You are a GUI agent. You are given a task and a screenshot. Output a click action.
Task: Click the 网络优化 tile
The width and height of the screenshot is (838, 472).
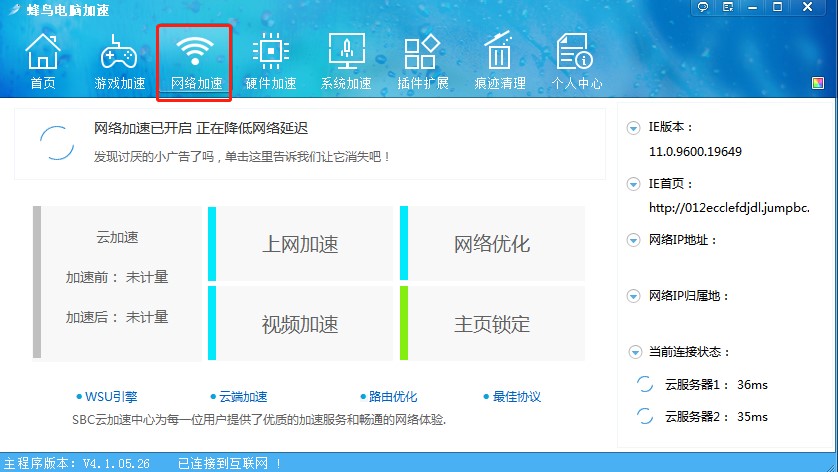[492, 244]
